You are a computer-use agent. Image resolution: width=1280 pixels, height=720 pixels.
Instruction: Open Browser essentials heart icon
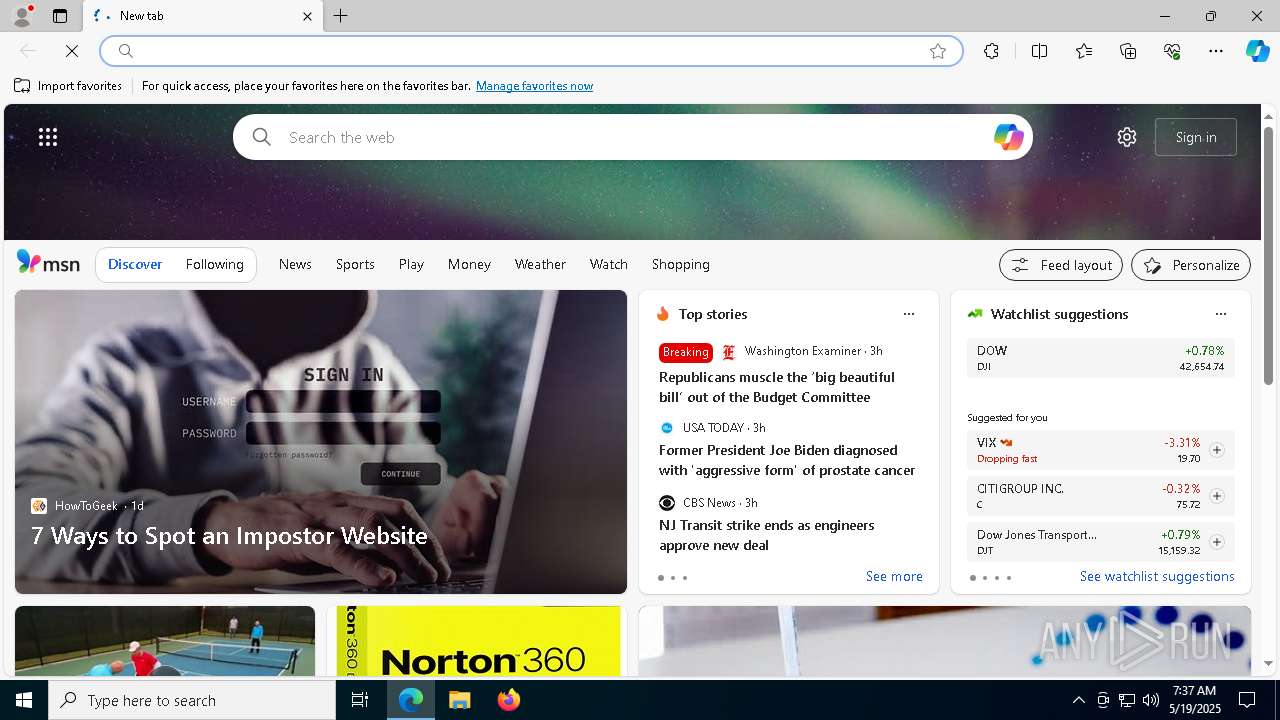pos(1172,51)
